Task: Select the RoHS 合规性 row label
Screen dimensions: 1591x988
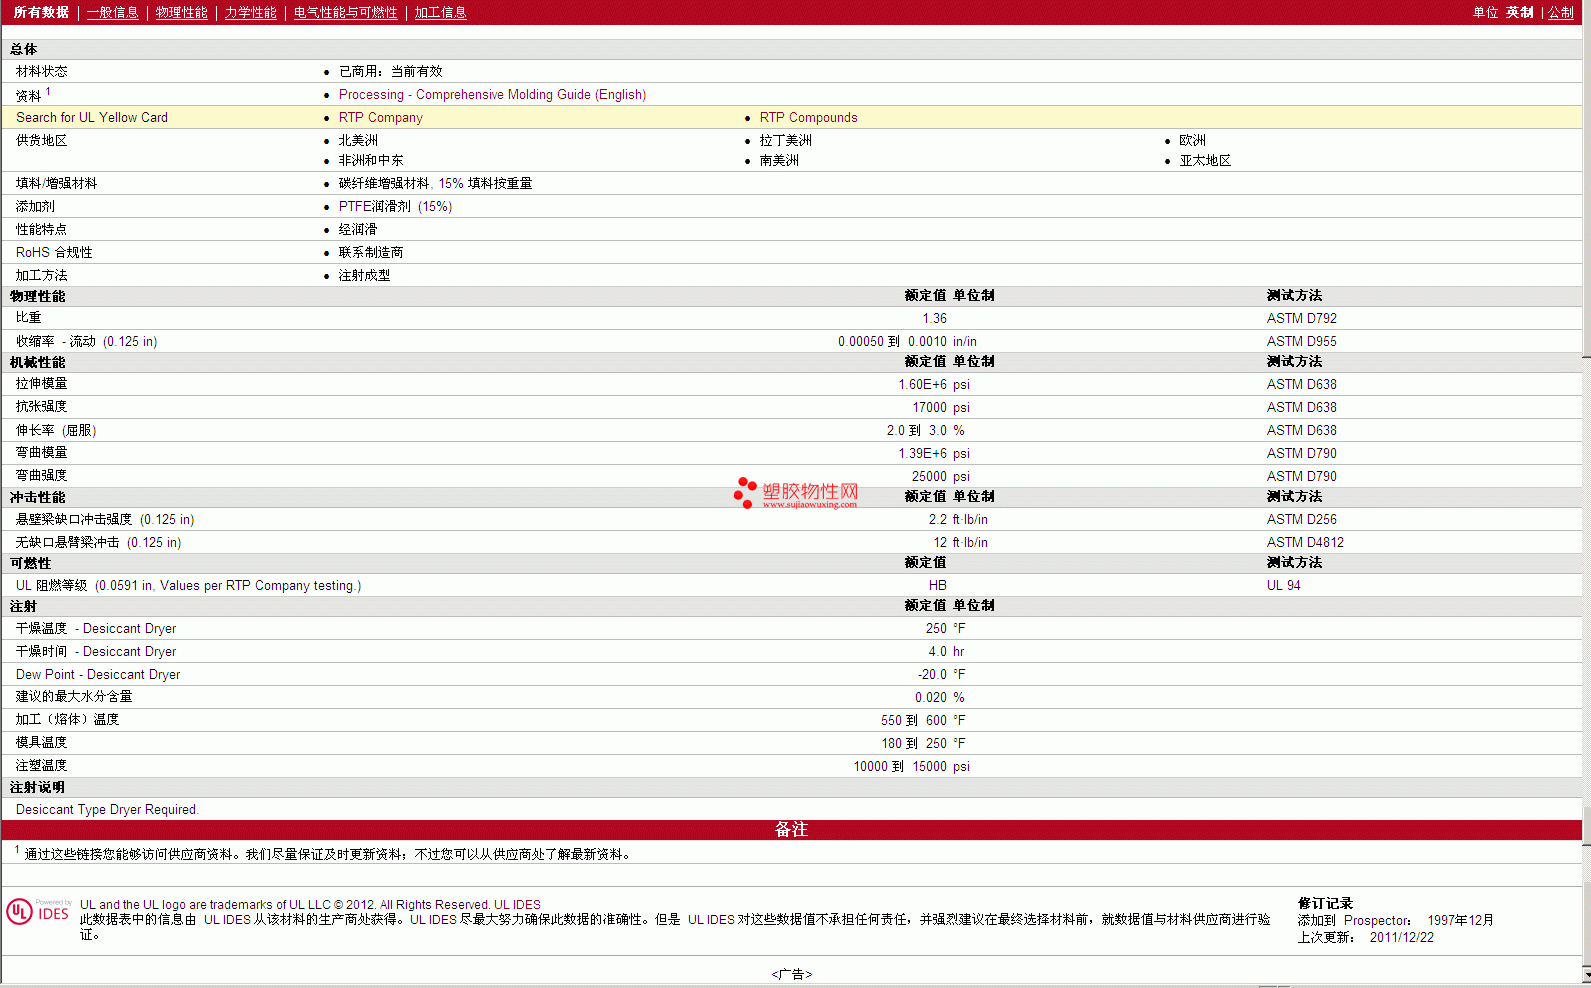Action: [x=54, y=252]
